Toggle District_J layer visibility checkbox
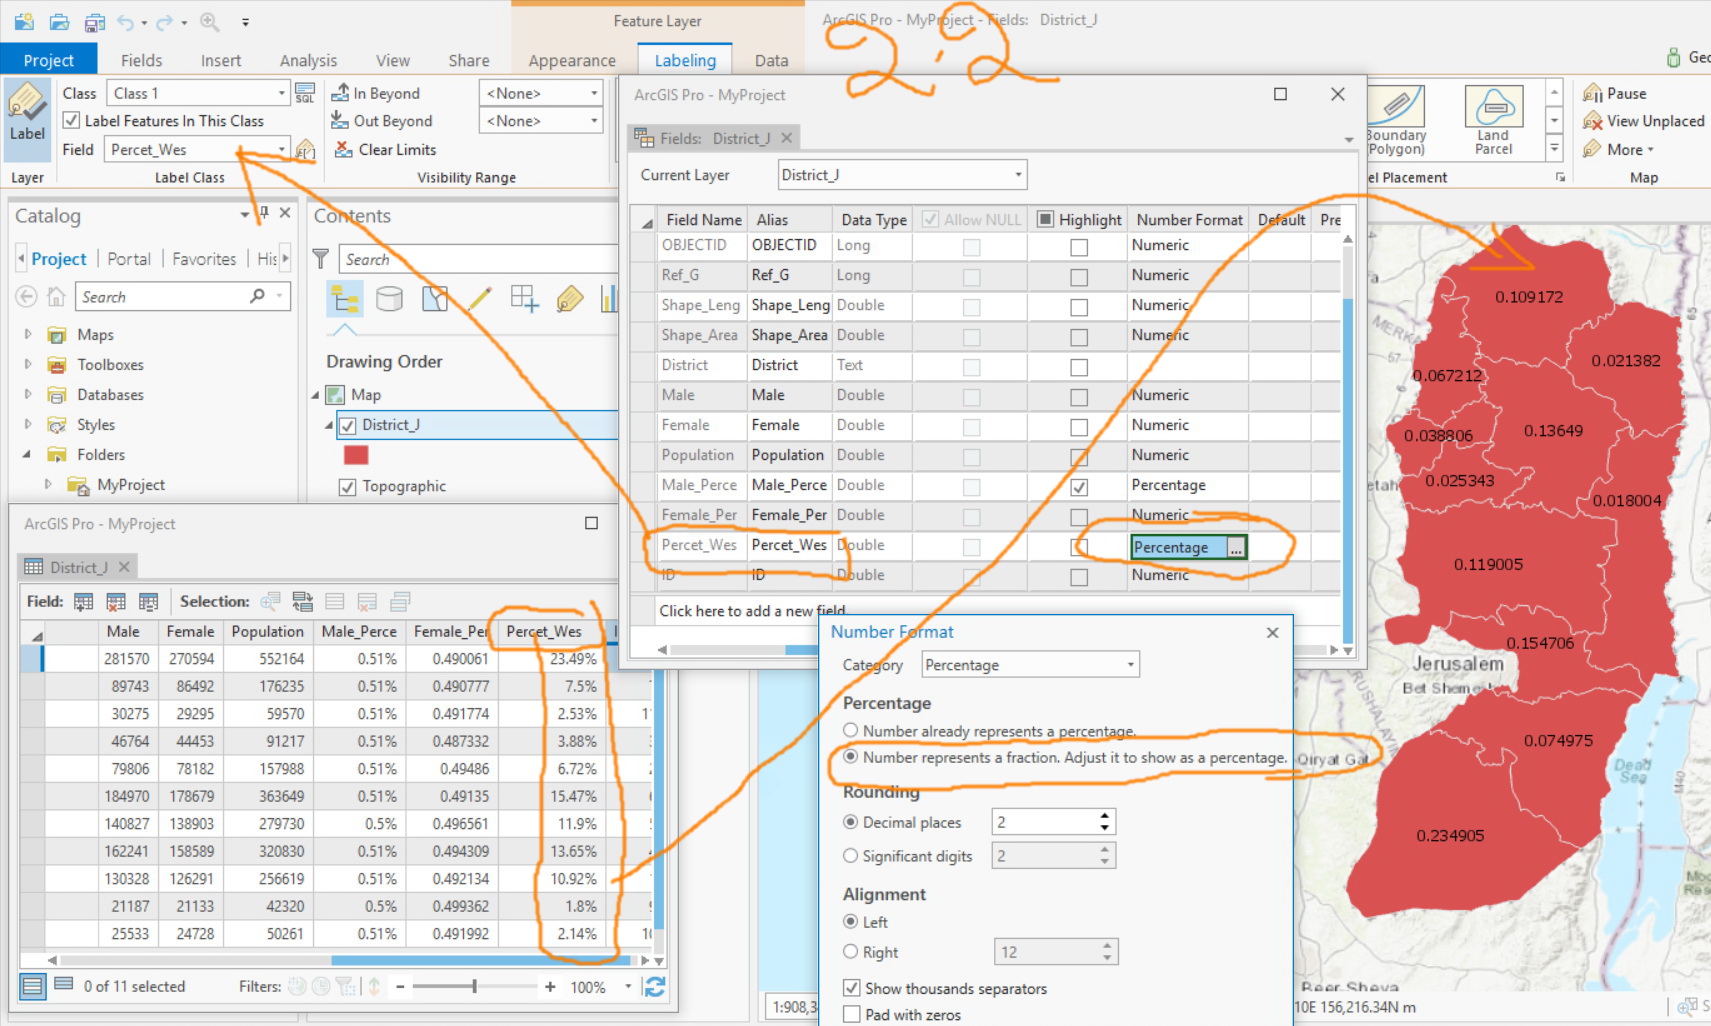 pos(348,426)
